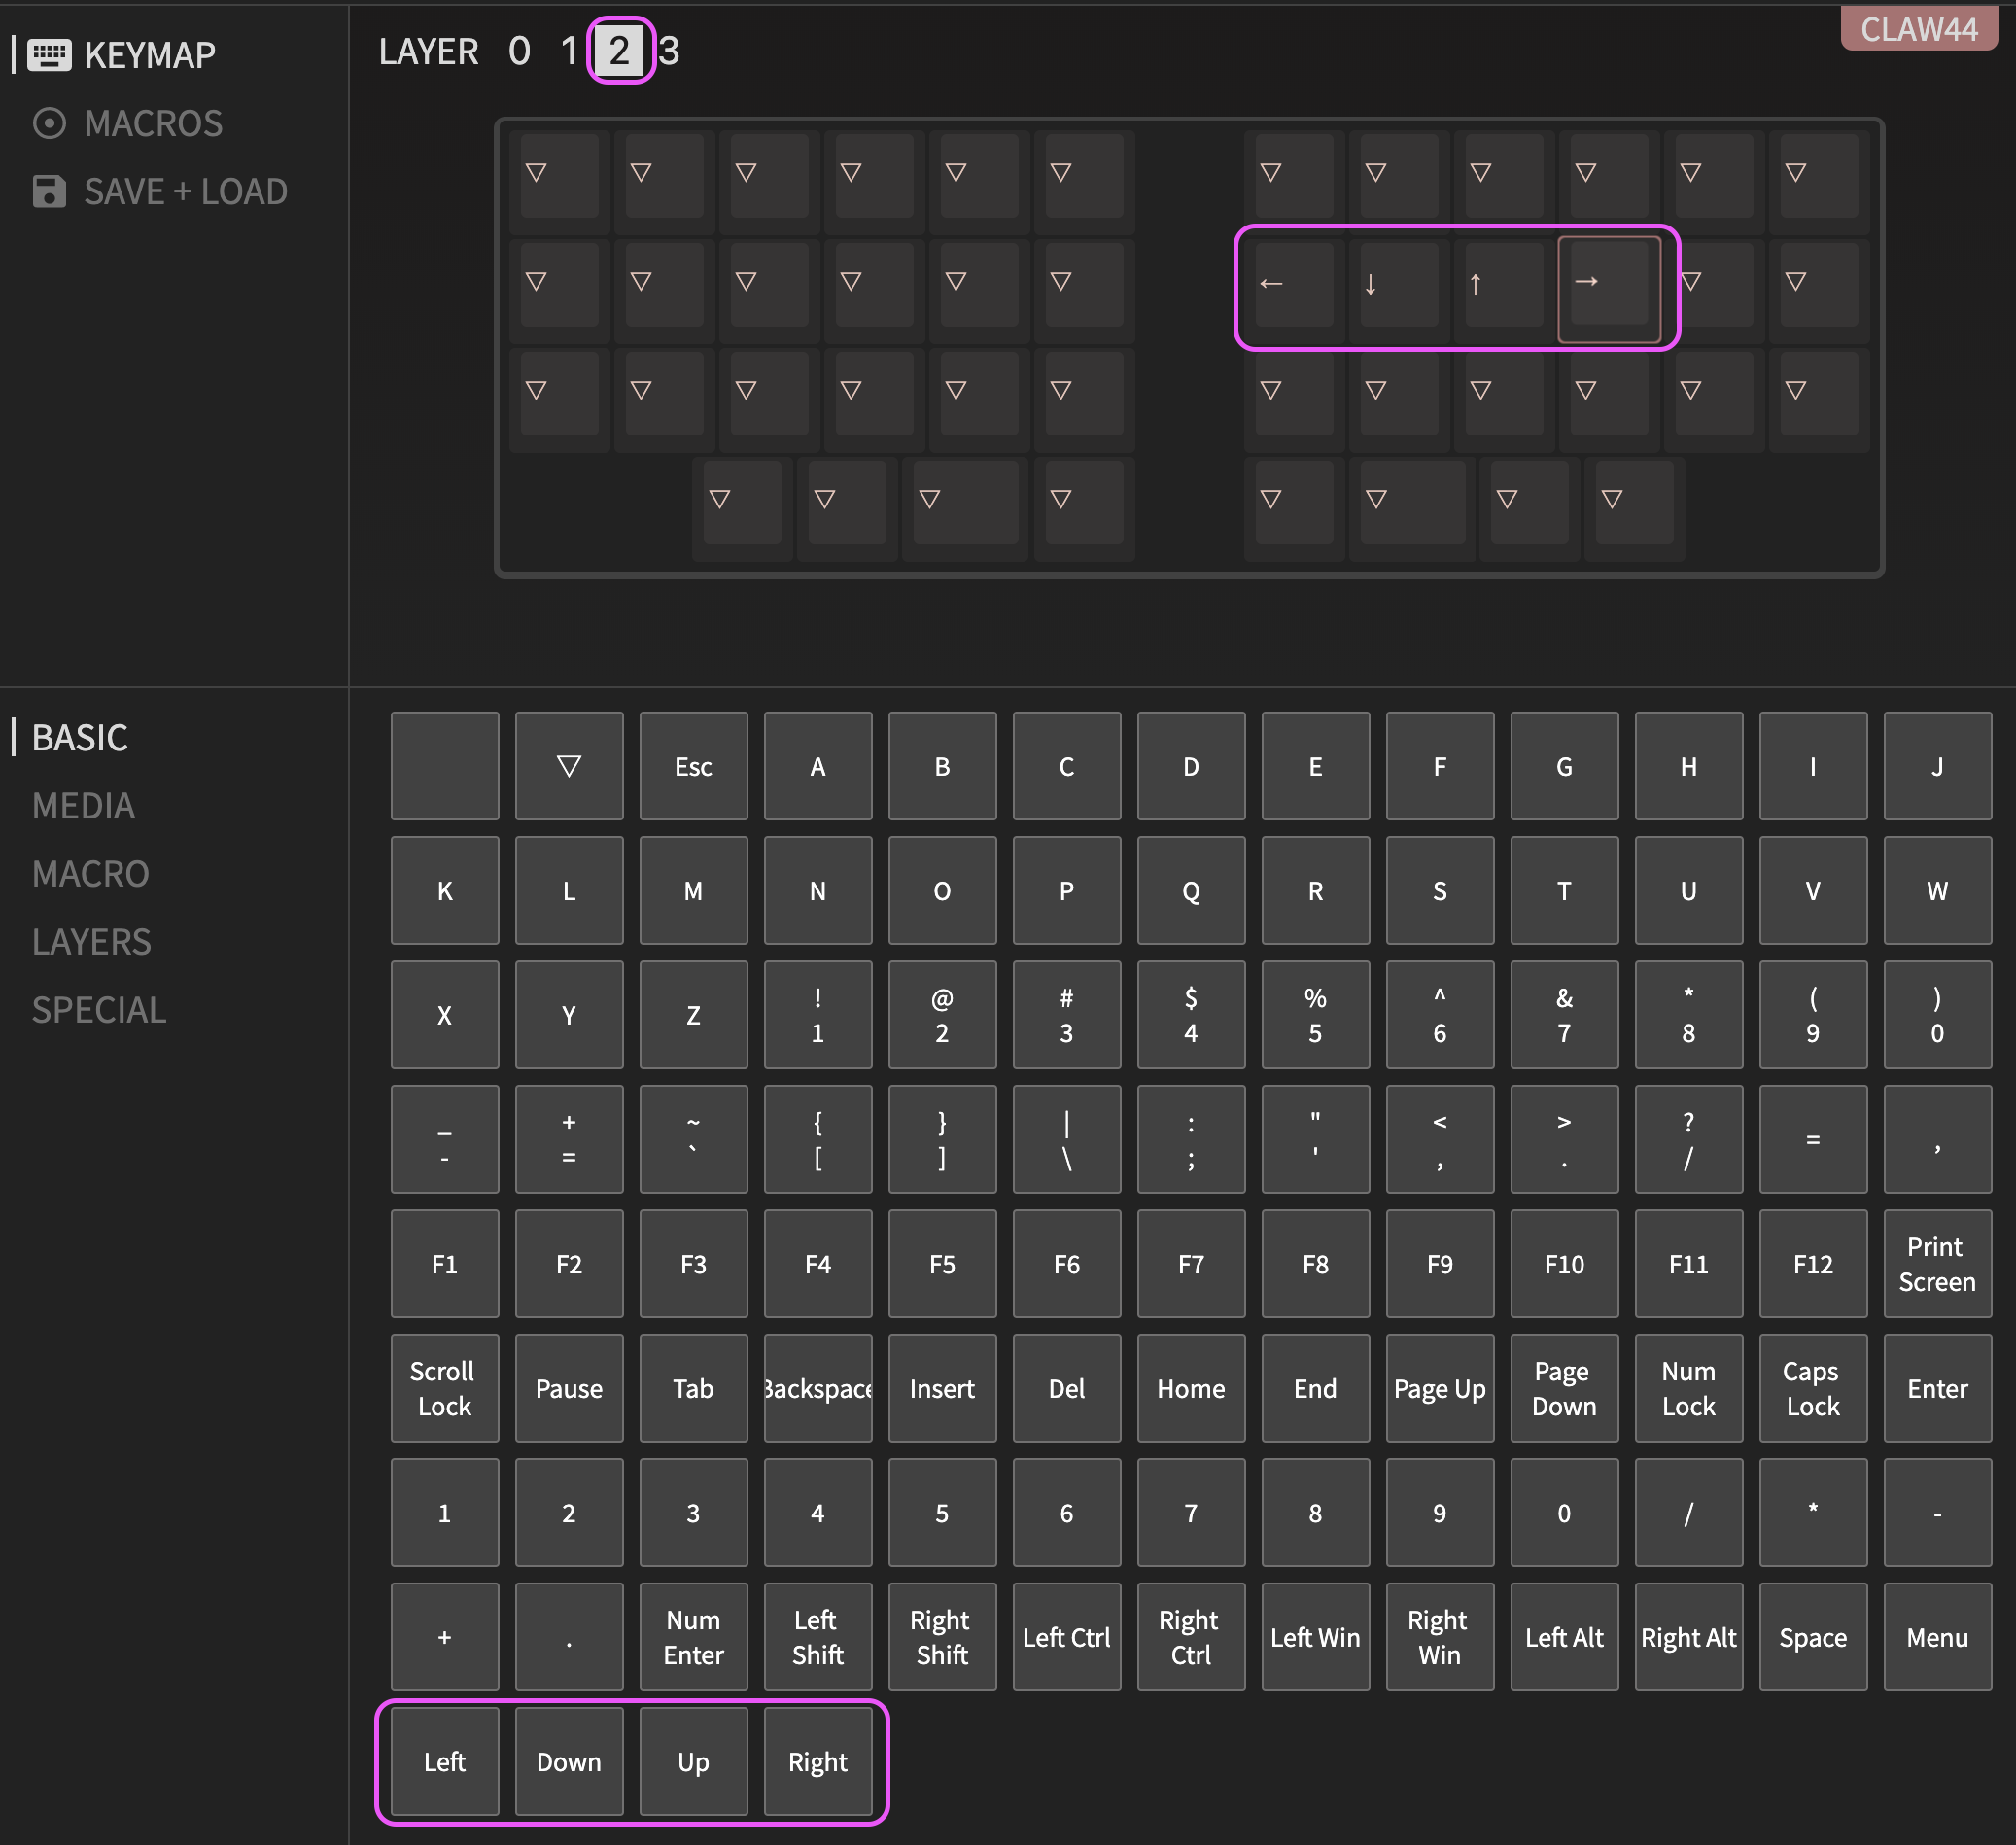2016x1845 pixels.
Task: Select the down arrow key on keyboard layout
Action: (1398, 284)
